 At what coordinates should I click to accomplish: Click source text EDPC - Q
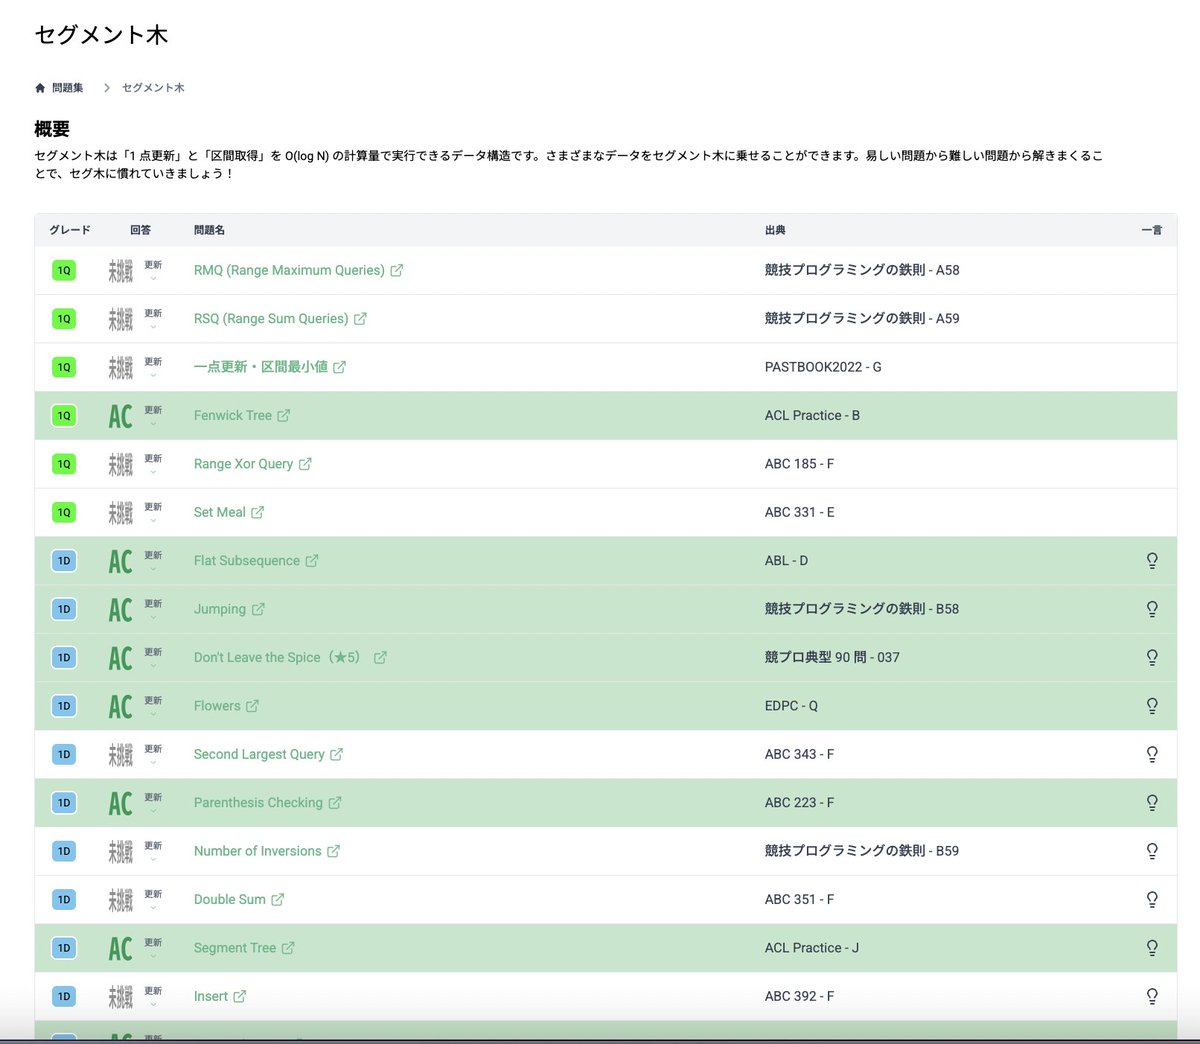[791, 706]
